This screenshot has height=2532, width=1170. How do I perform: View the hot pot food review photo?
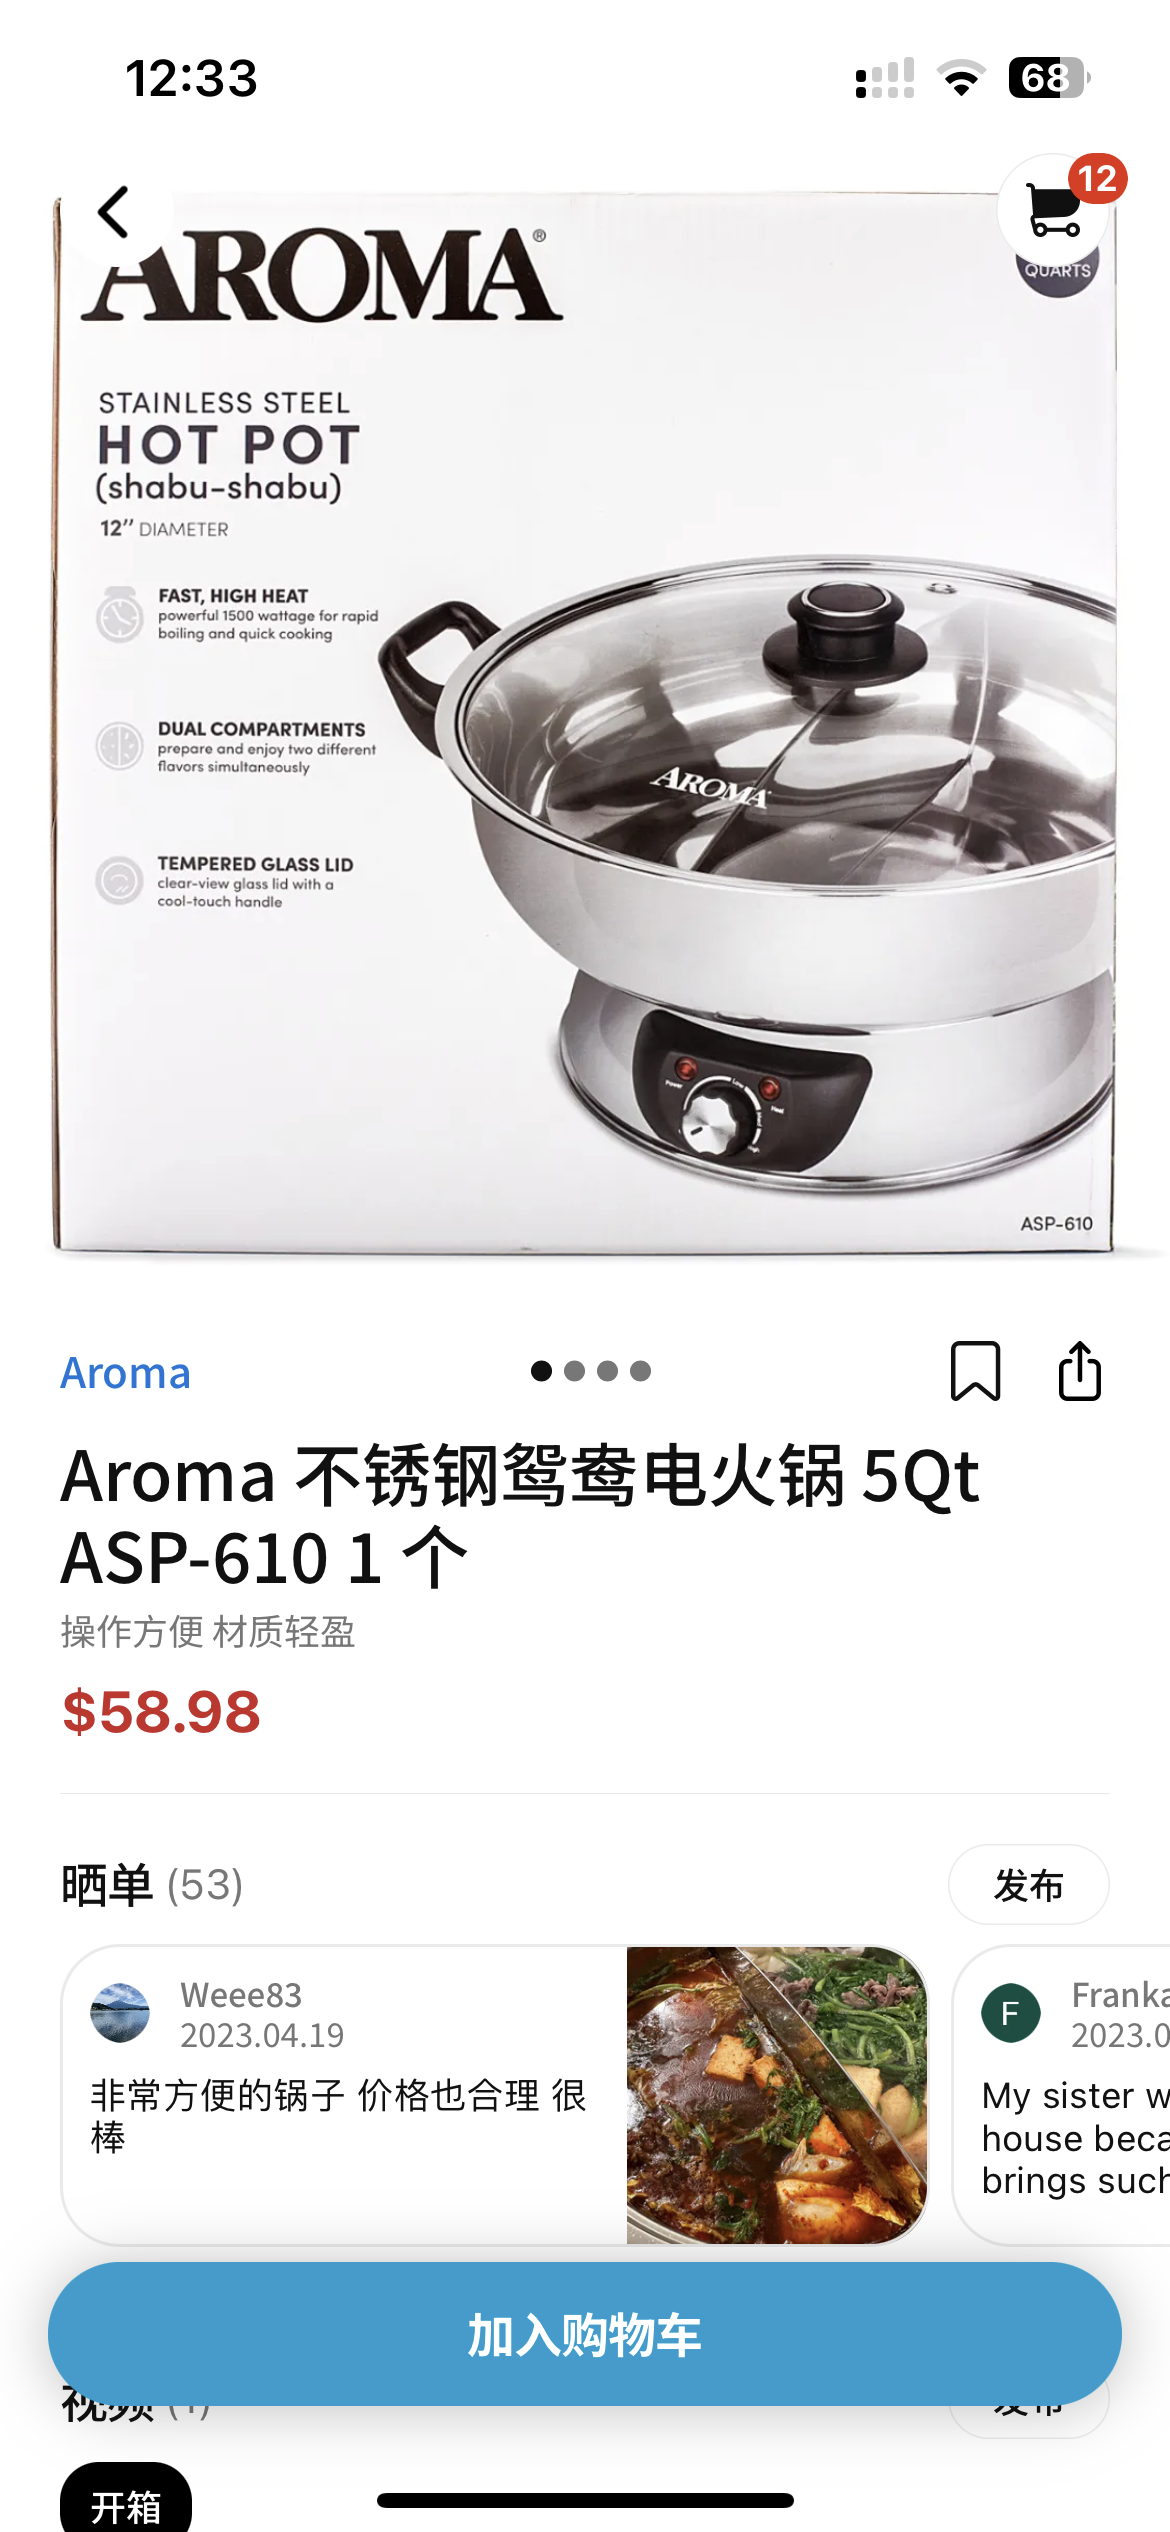click(x=777, y=2095)
